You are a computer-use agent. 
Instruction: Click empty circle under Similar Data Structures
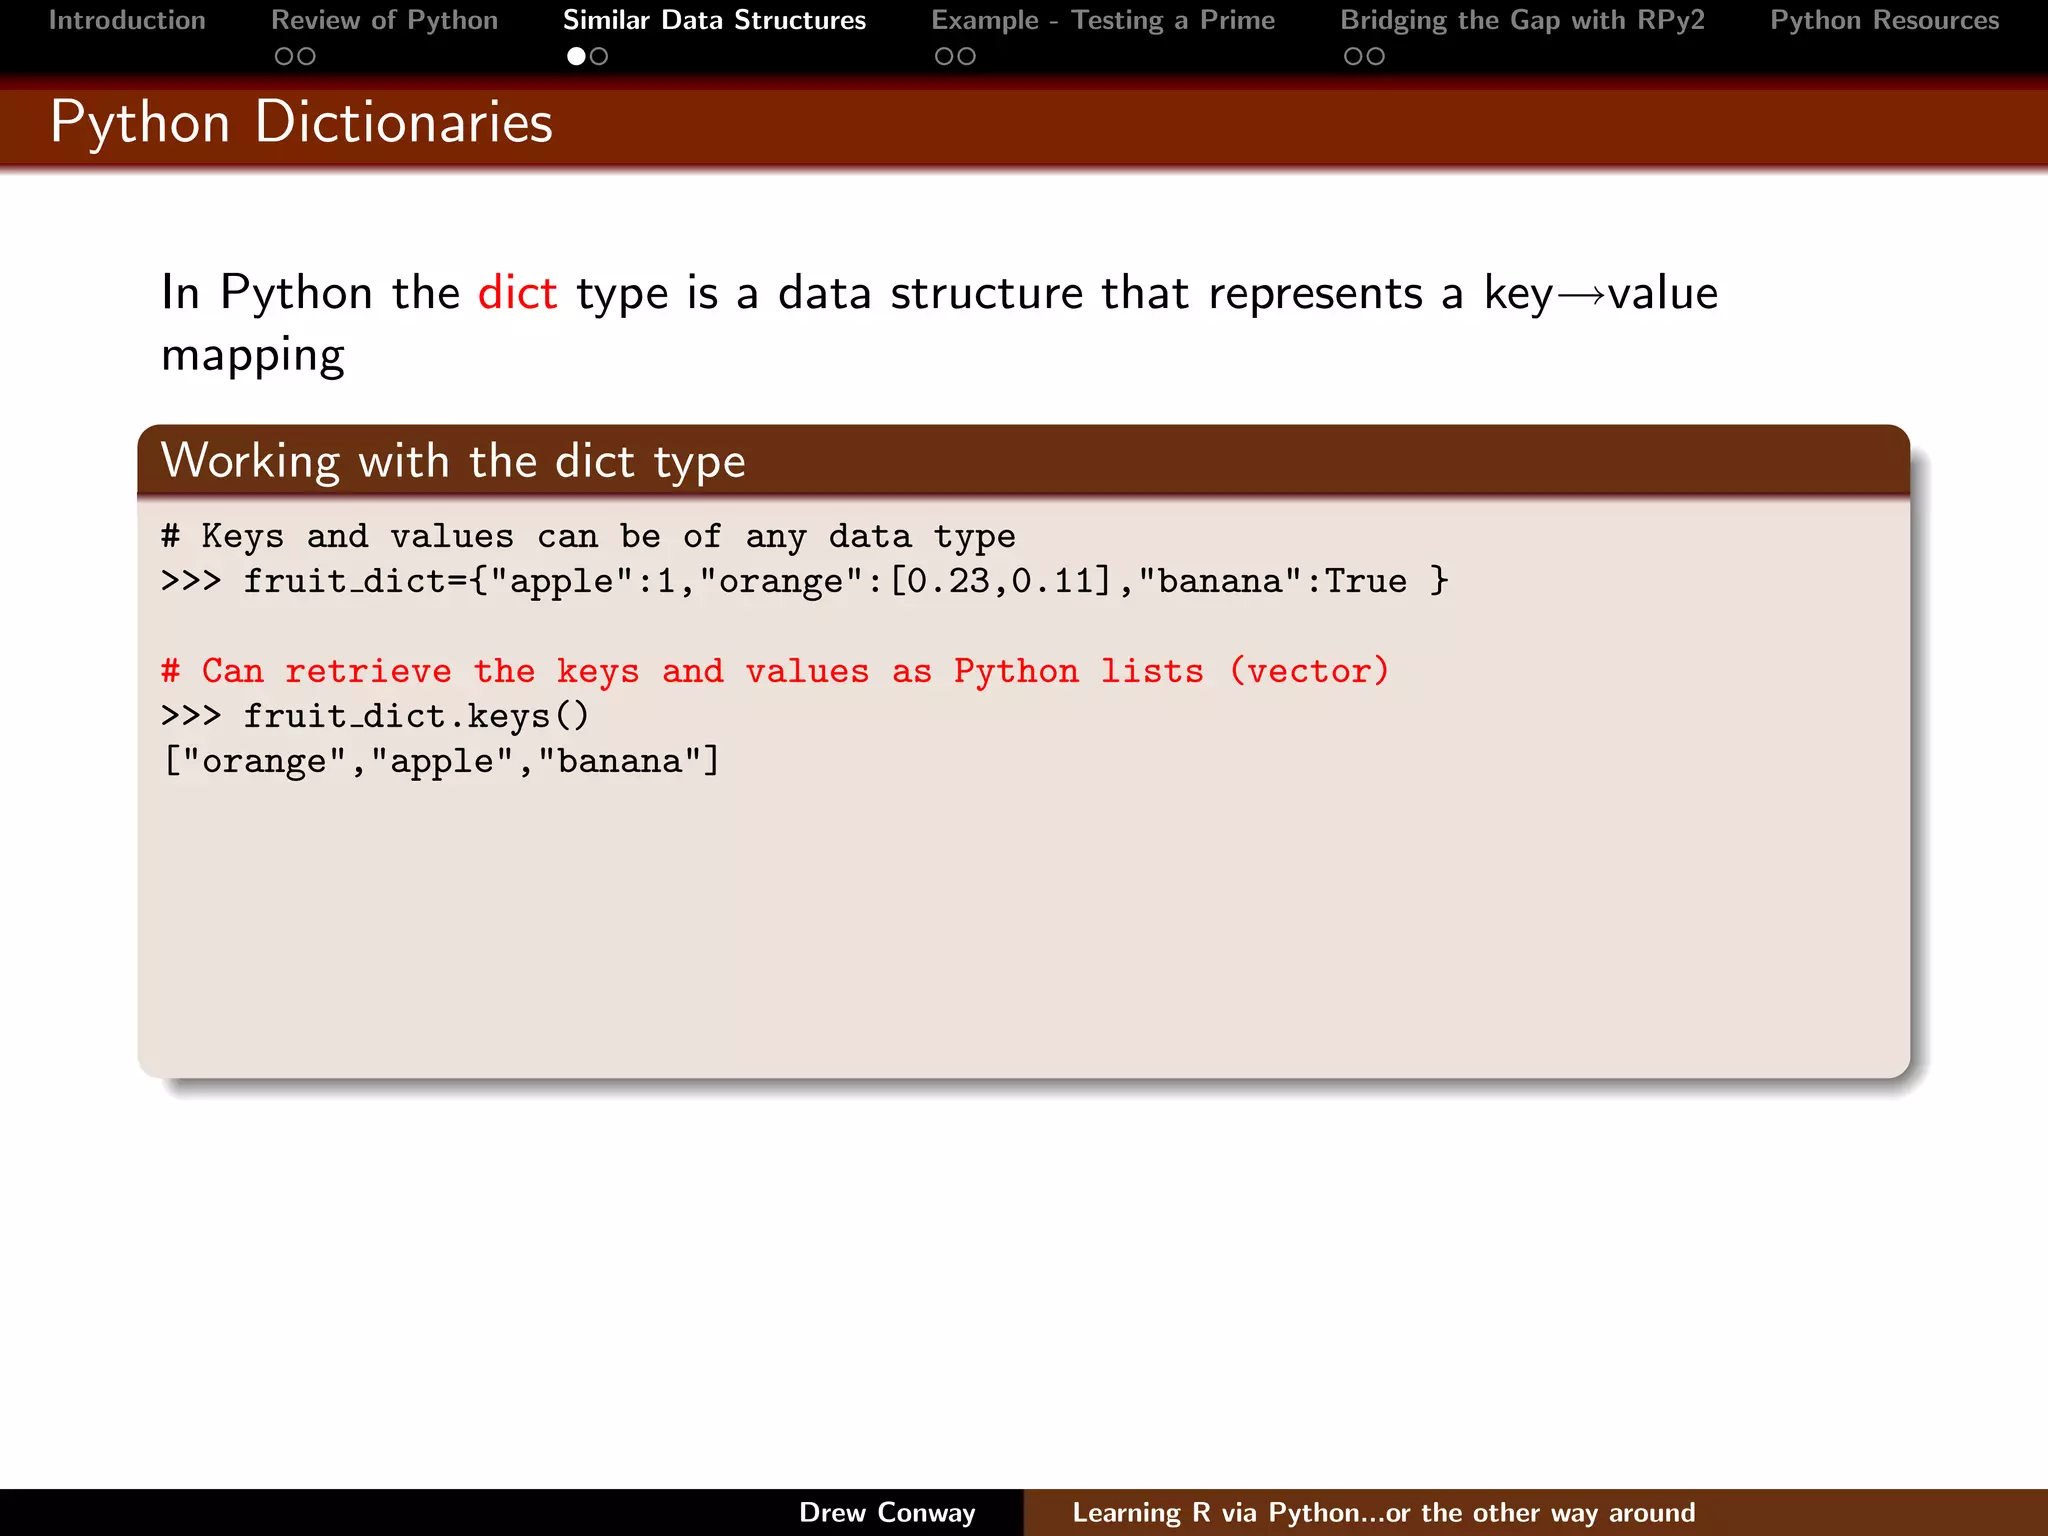599,57
